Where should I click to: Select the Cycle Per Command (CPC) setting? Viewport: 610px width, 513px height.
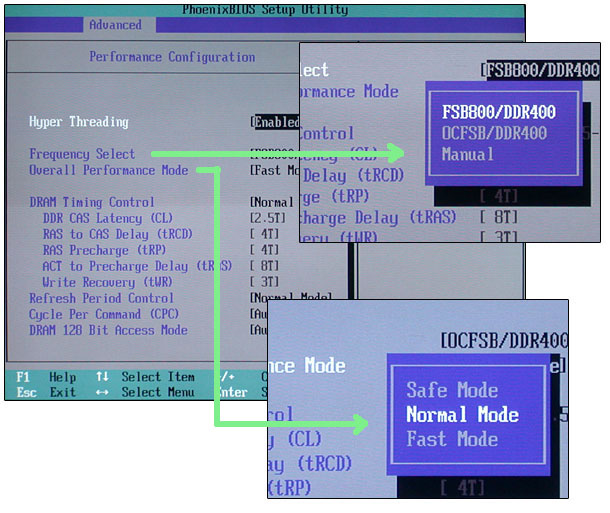[104, 314]
